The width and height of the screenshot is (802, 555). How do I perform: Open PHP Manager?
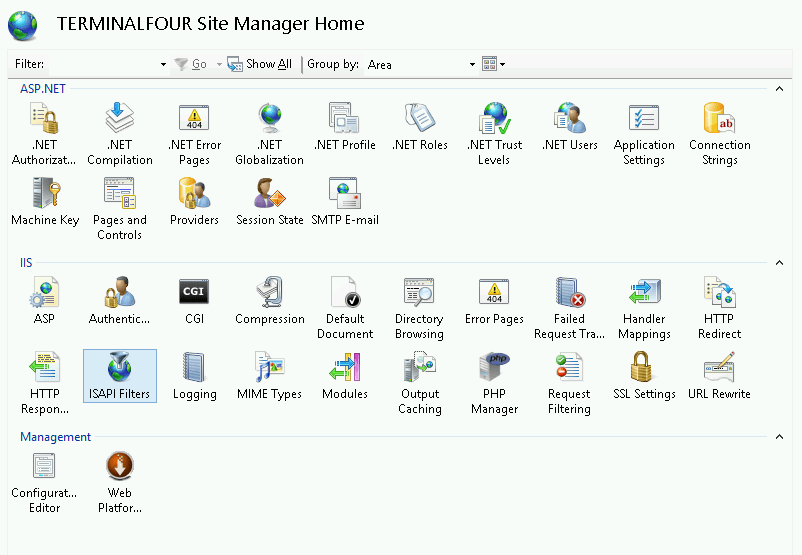point(494,383)
